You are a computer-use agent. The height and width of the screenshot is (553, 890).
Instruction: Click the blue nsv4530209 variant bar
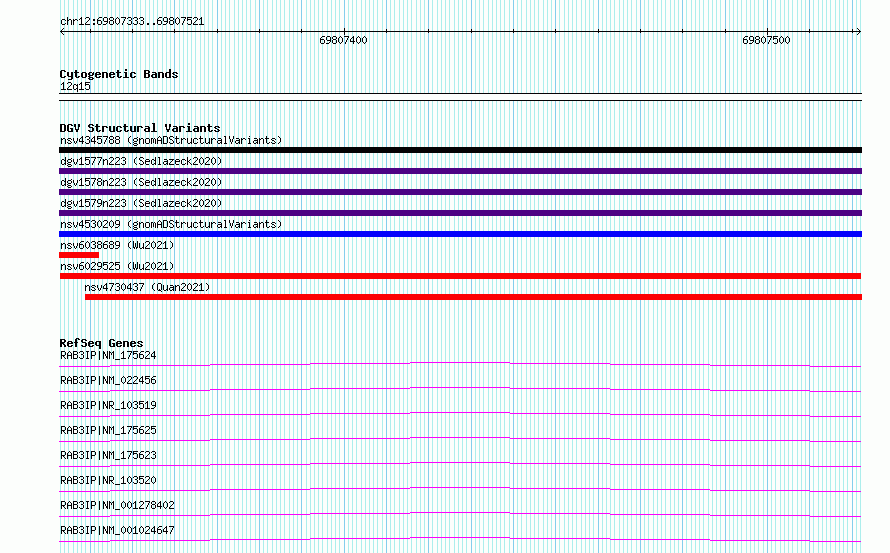[x=460, y=234]
